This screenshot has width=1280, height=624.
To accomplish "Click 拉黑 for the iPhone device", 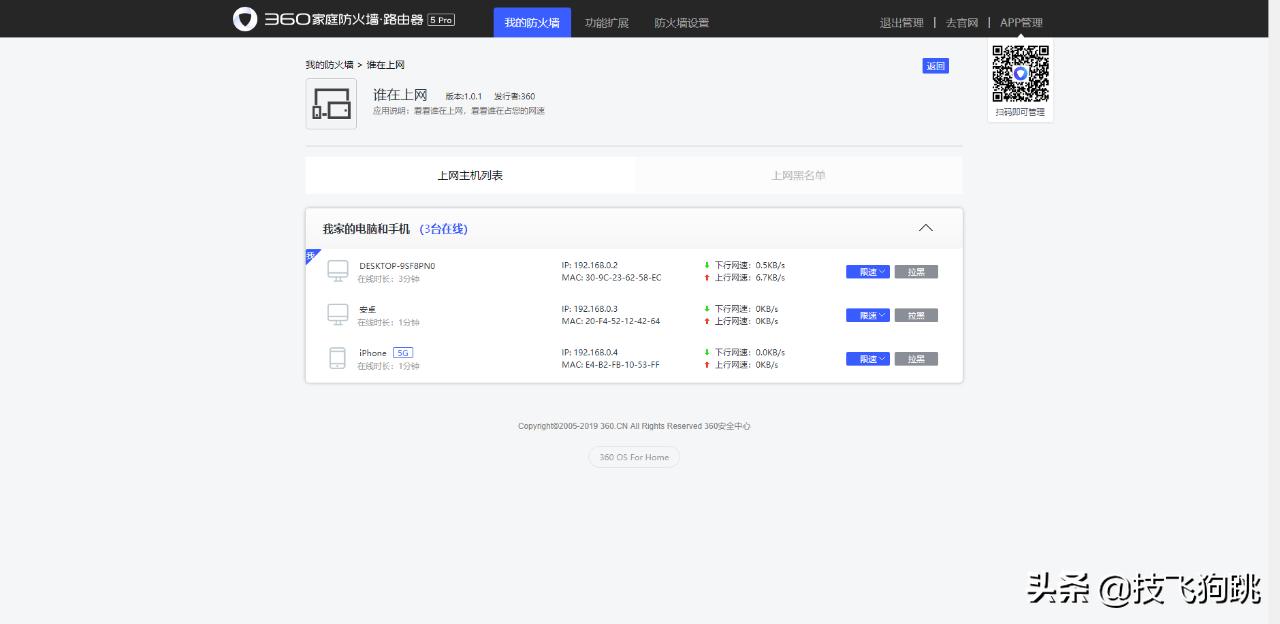I will click(x=916, y=358).
